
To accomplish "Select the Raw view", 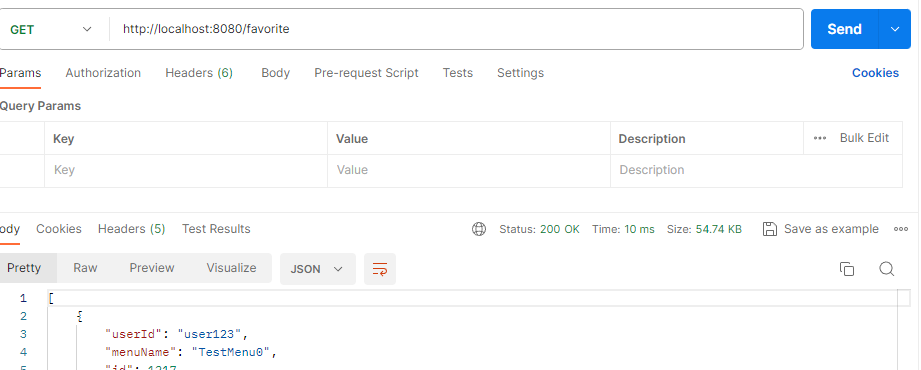I will tap(85, 268).
